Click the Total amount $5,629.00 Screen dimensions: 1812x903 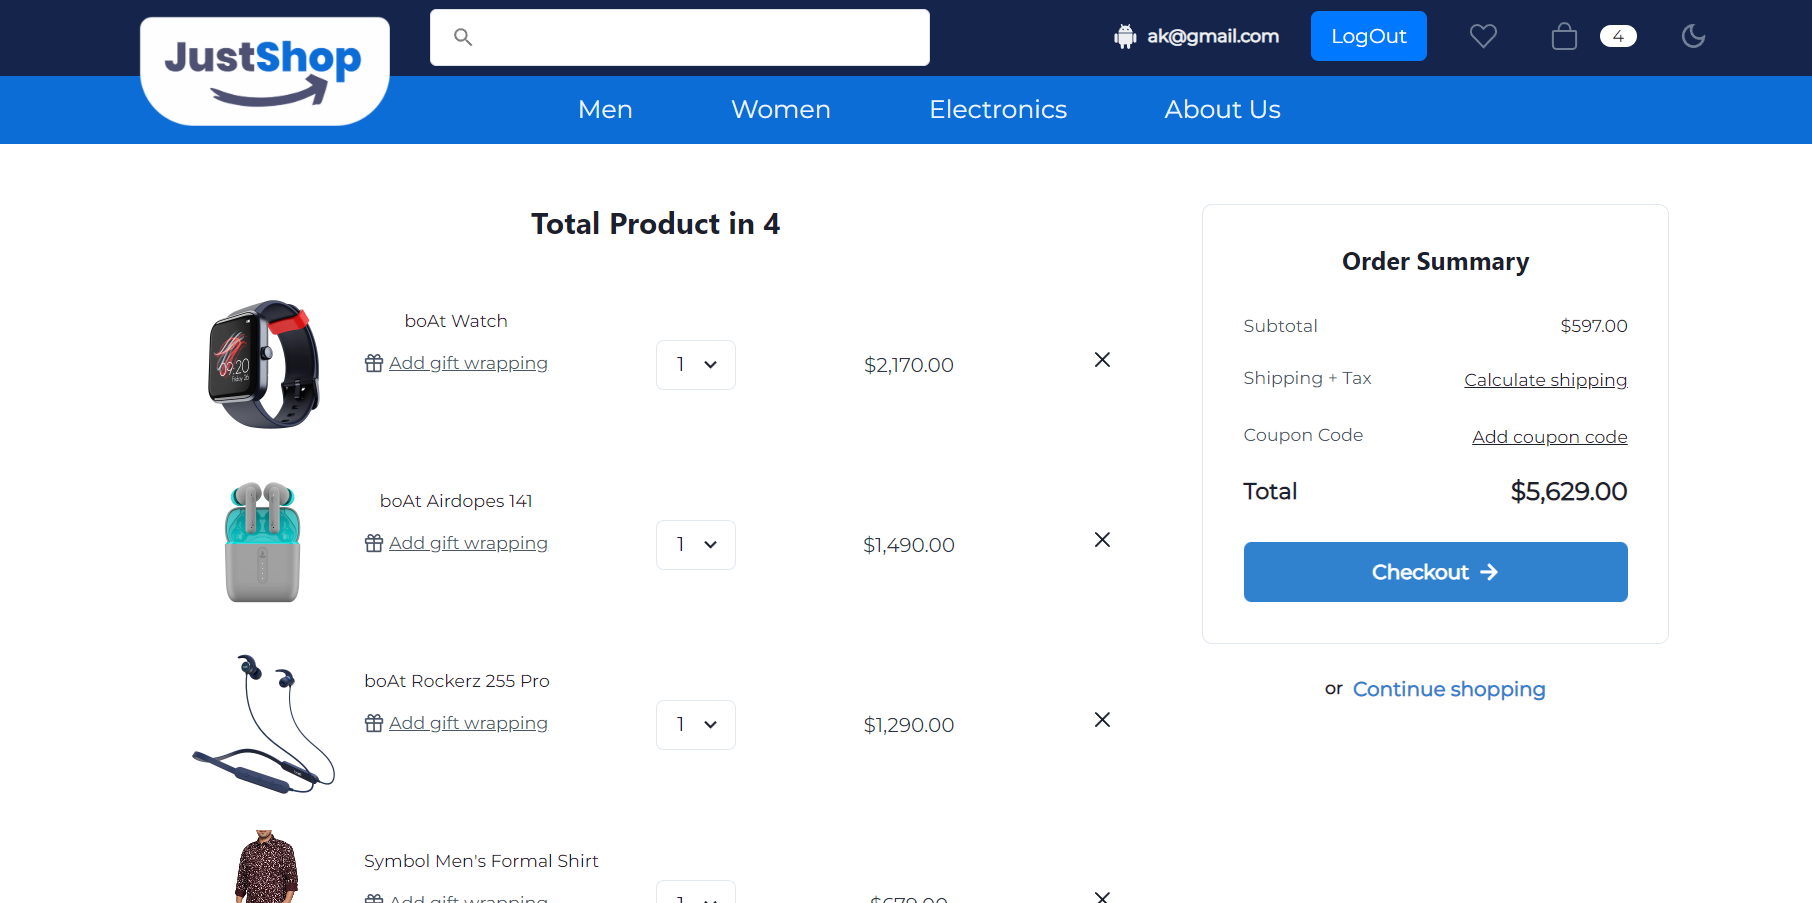pyautogui.click(x=1569, y=491)
